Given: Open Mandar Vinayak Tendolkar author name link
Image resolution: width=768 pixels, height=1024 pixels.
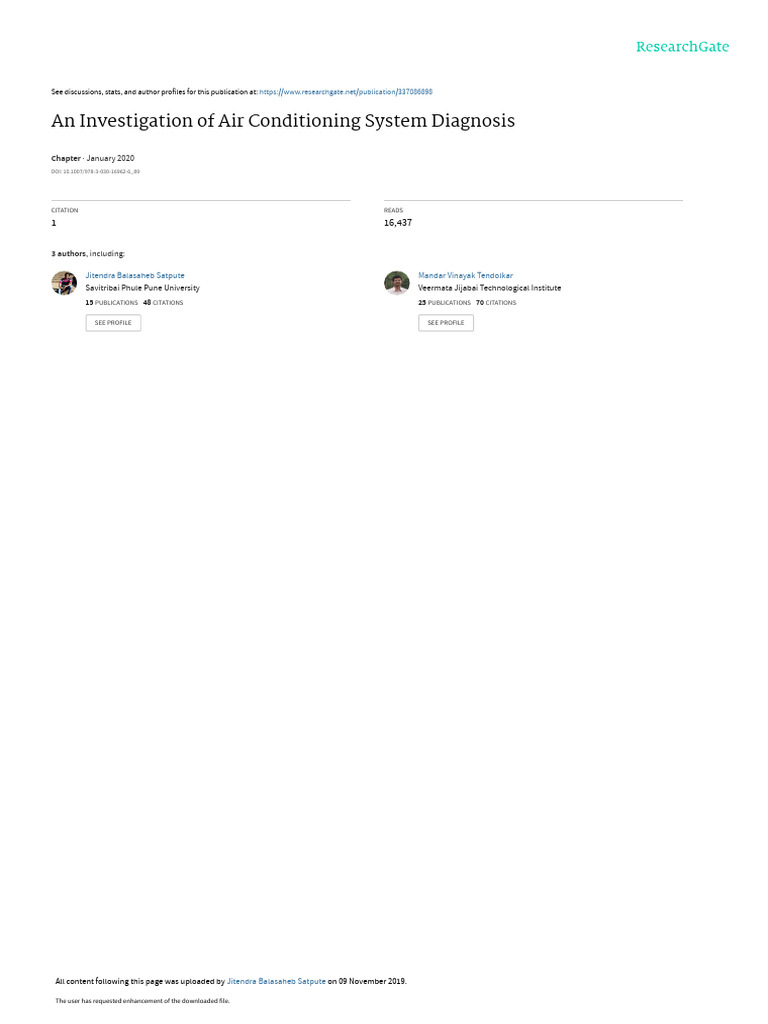Looking at the screenshot, I should [465, 276].
